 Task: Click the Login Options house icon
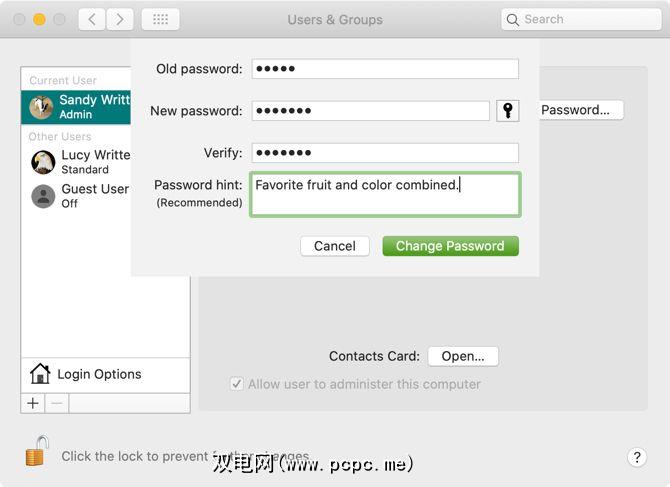[40, 374]
